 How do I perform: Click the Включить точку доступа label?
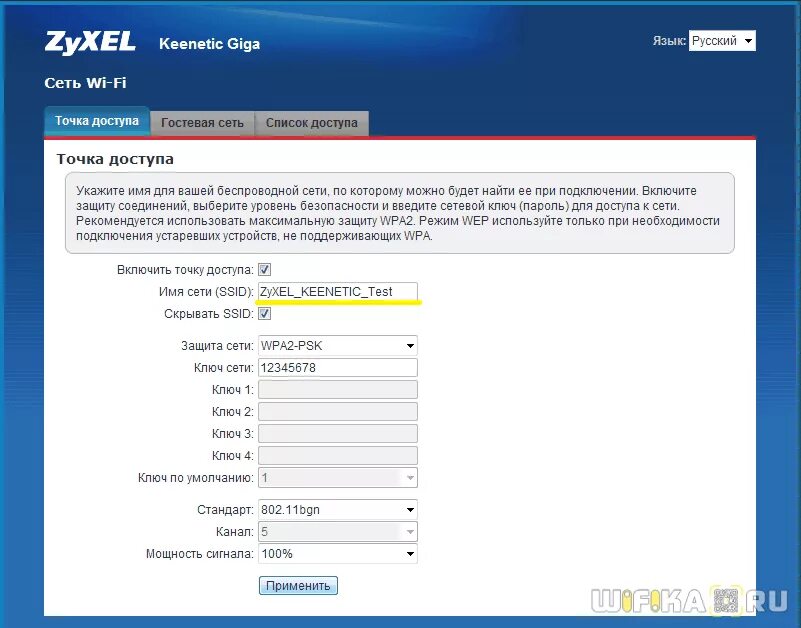(185, 270)
